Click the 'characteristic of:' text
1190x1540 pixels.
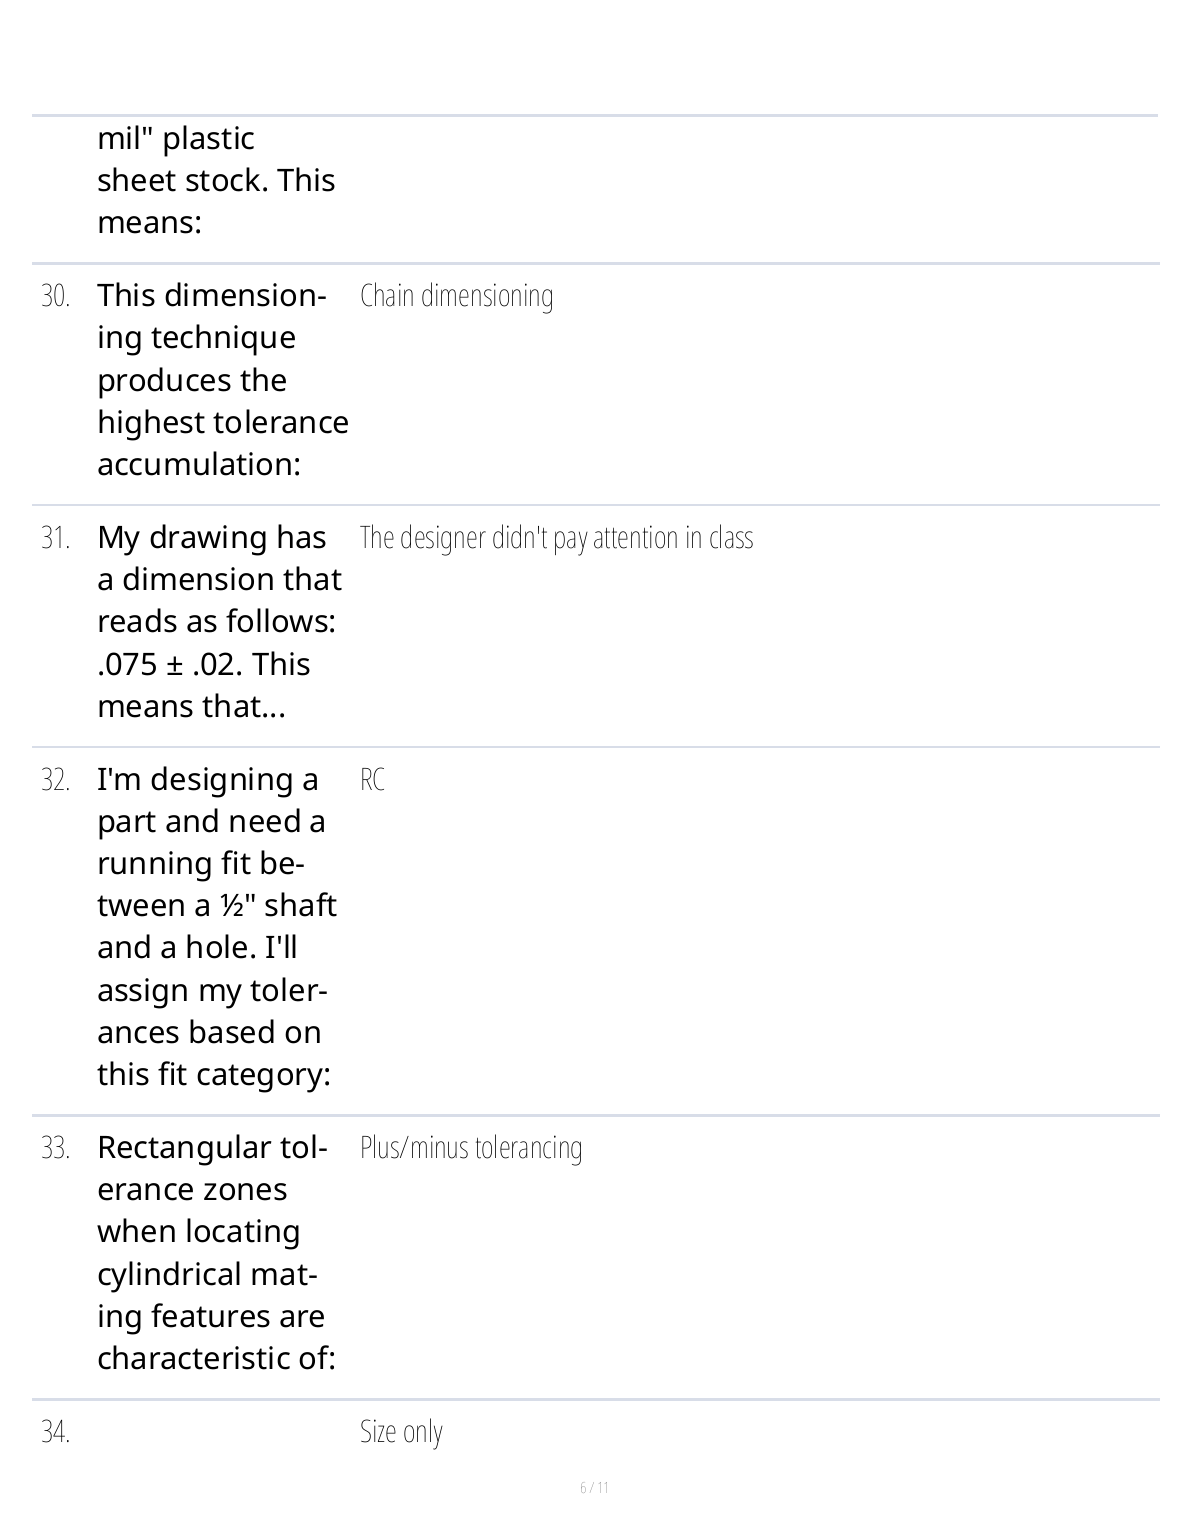coord(215,1359)
